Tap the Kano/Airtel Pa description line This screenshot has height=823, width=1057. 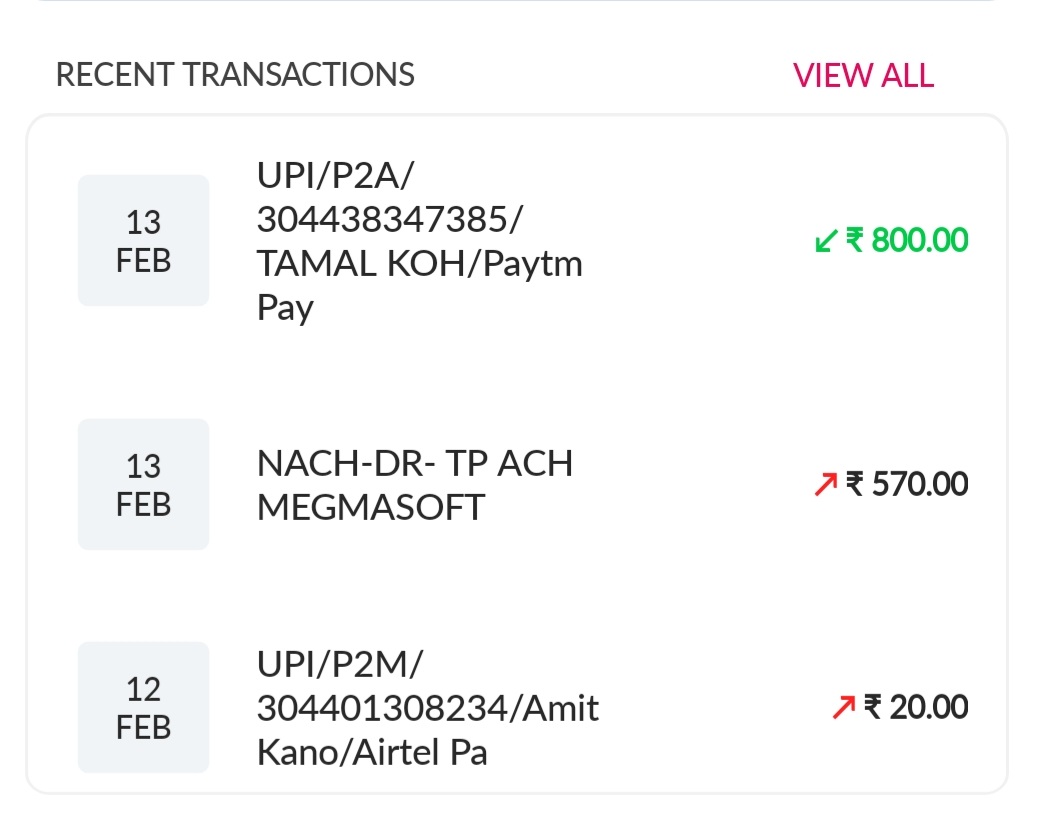(371, 751)
